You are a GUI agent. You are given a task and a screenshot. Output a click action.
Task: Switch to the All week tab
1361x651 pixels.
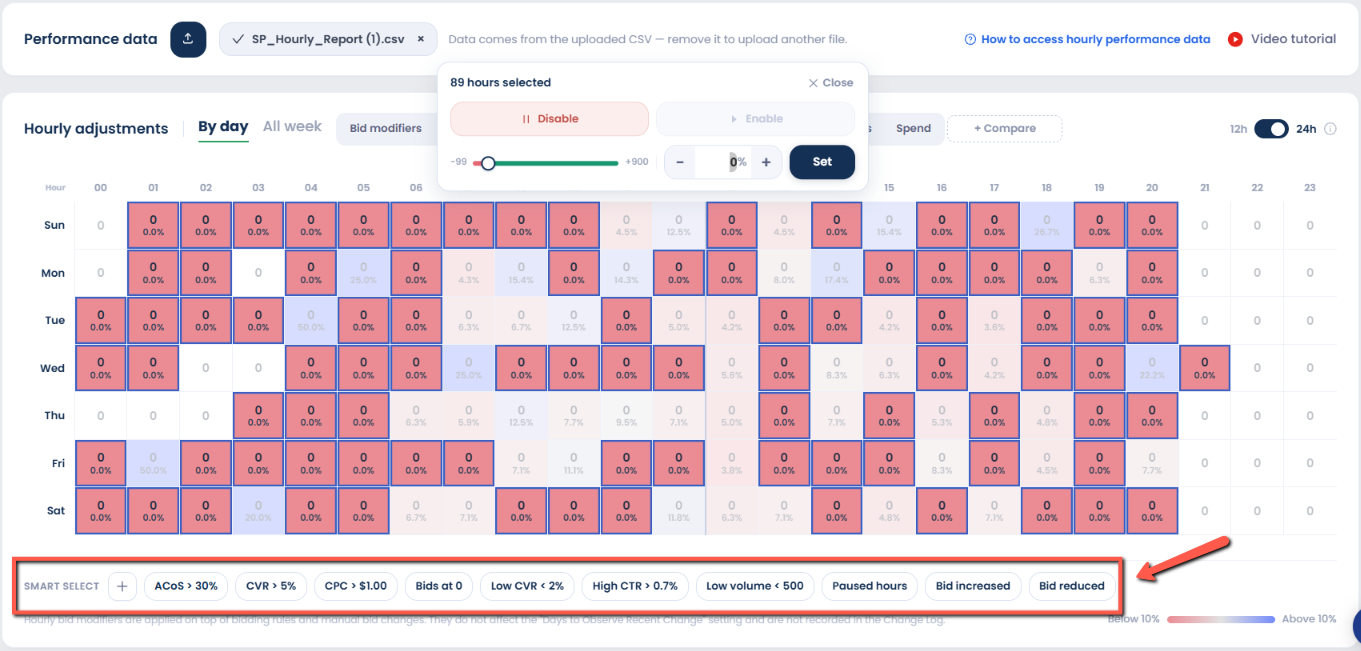[x=292, y=127]
